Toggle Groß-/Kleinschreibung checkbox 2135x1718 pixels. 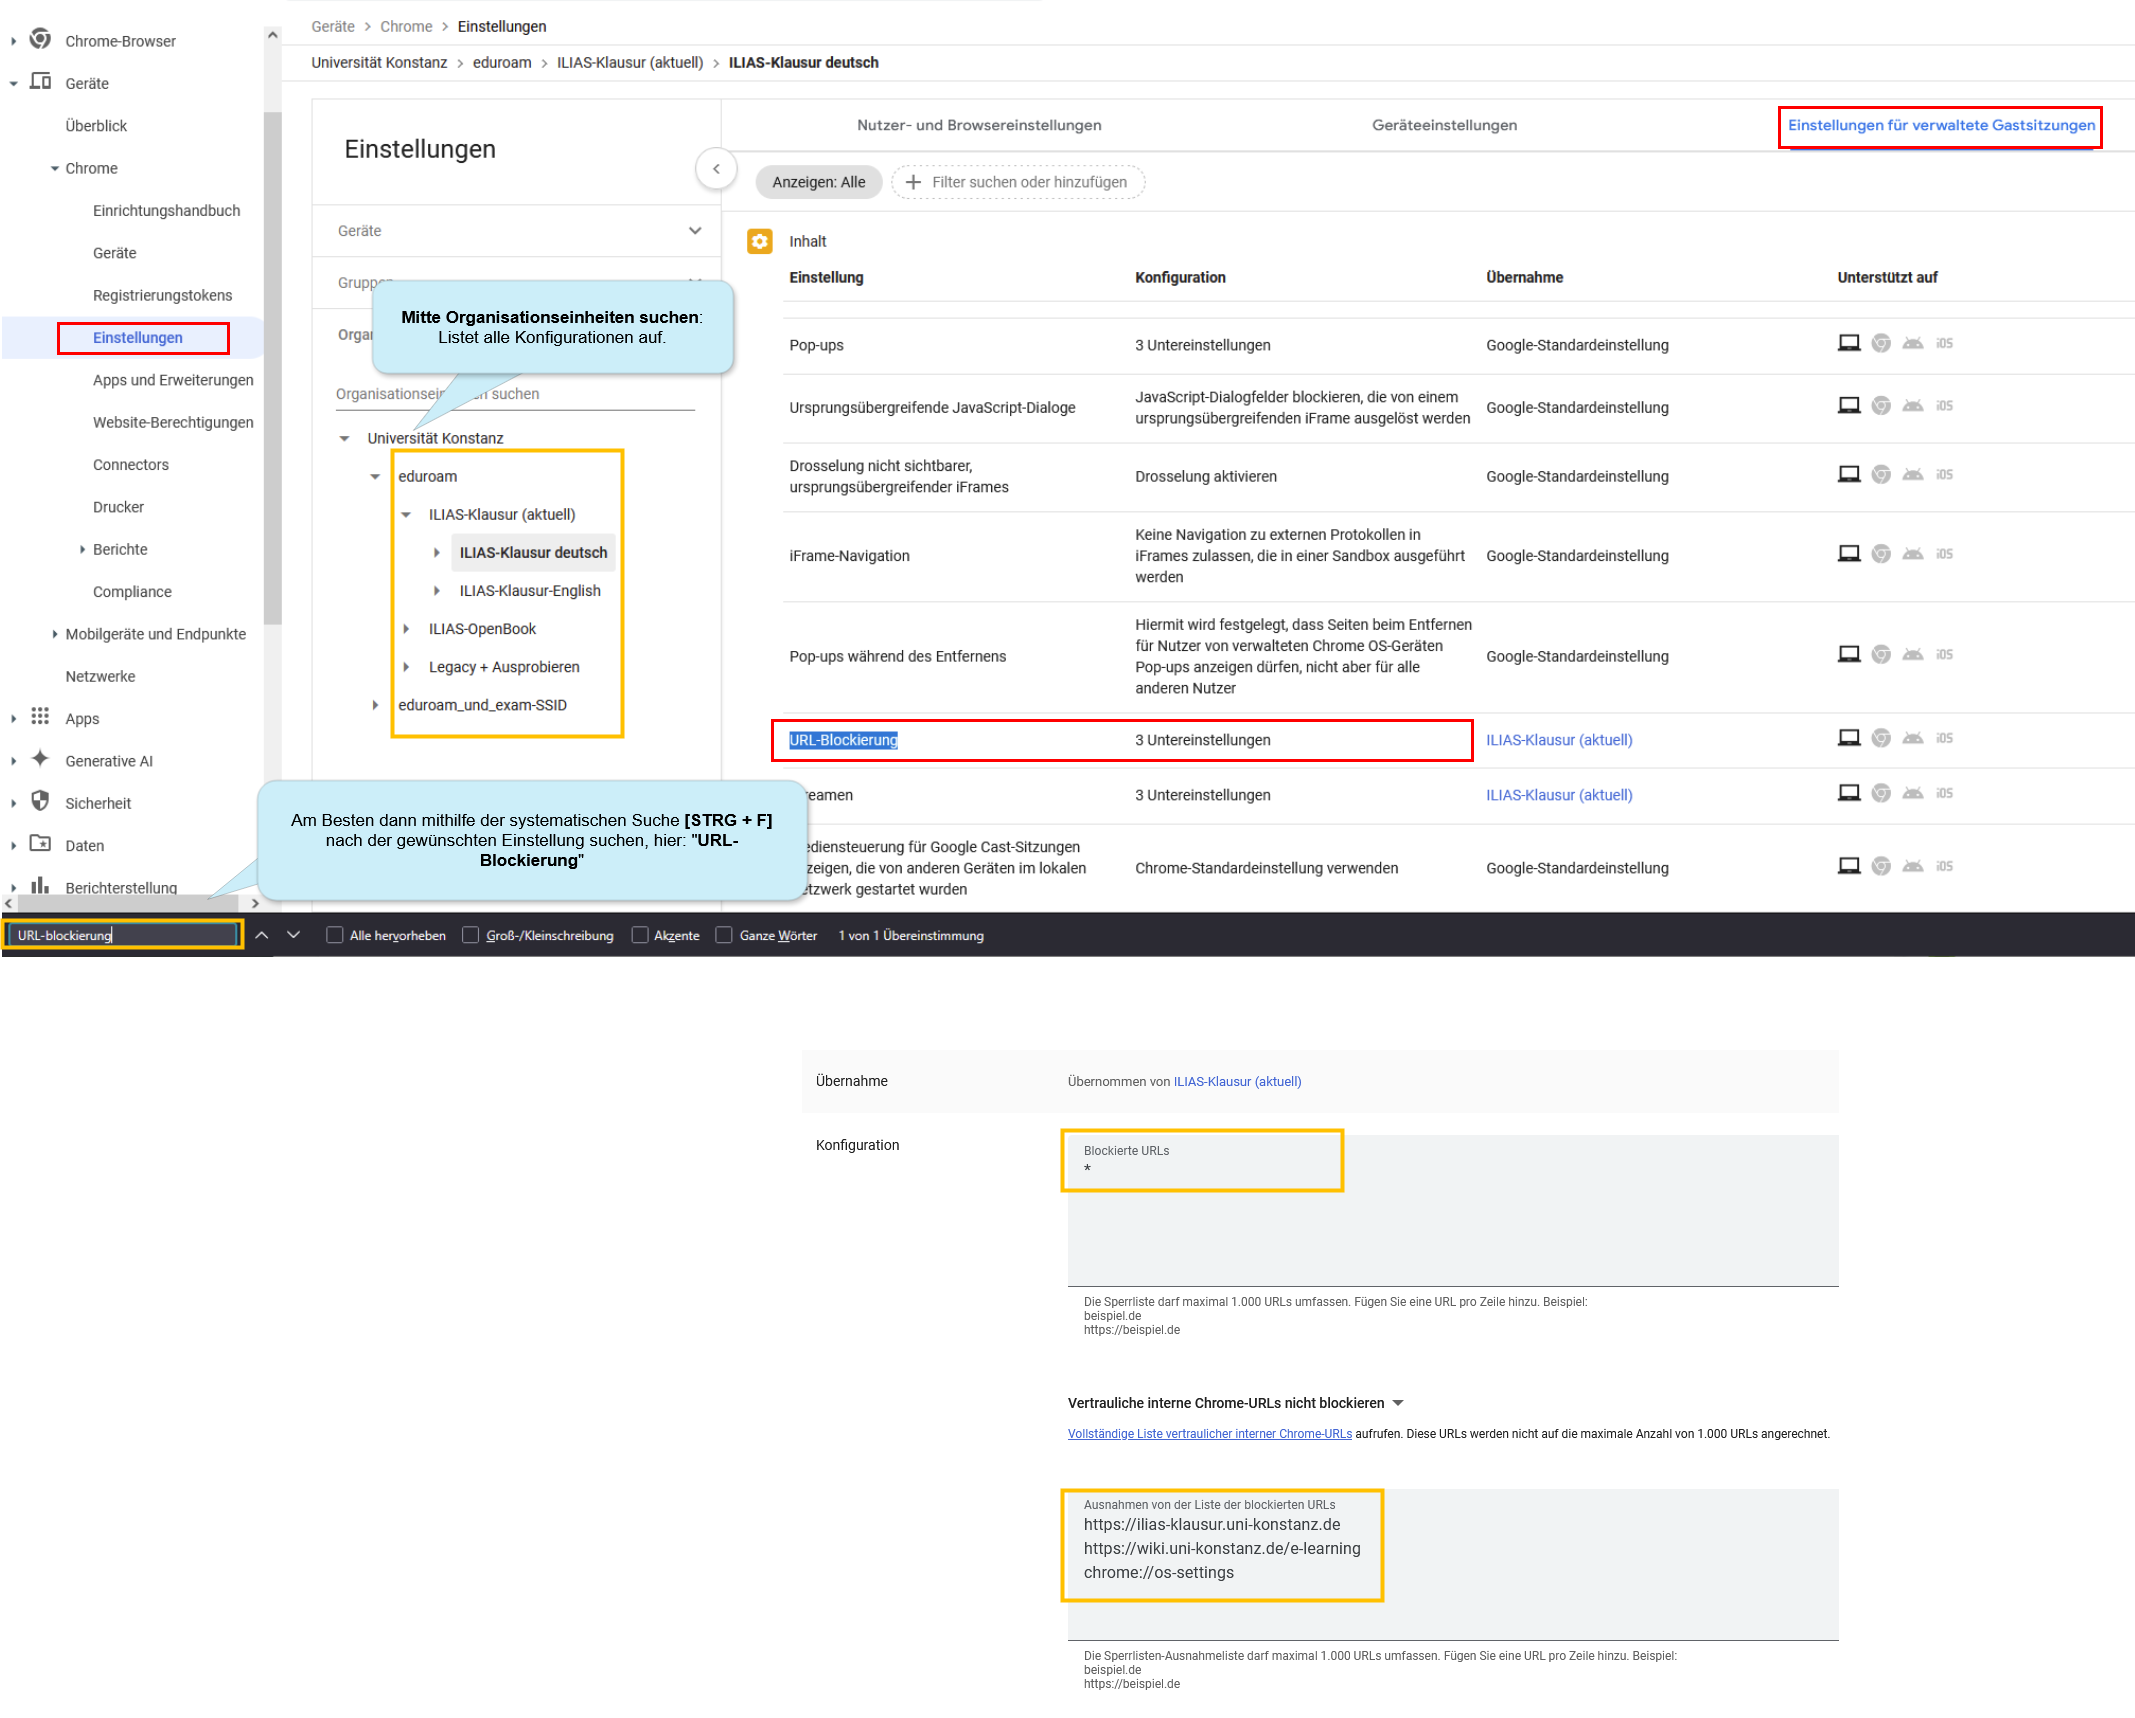point(470,935)
